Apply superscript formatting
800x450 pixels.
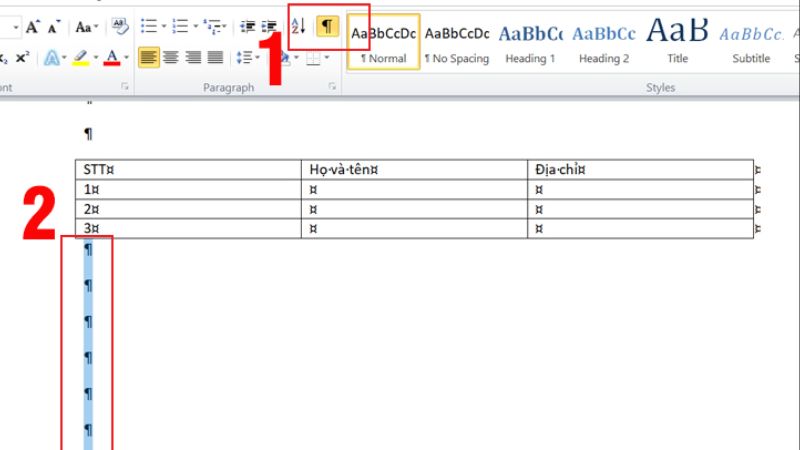click(22, 58)
